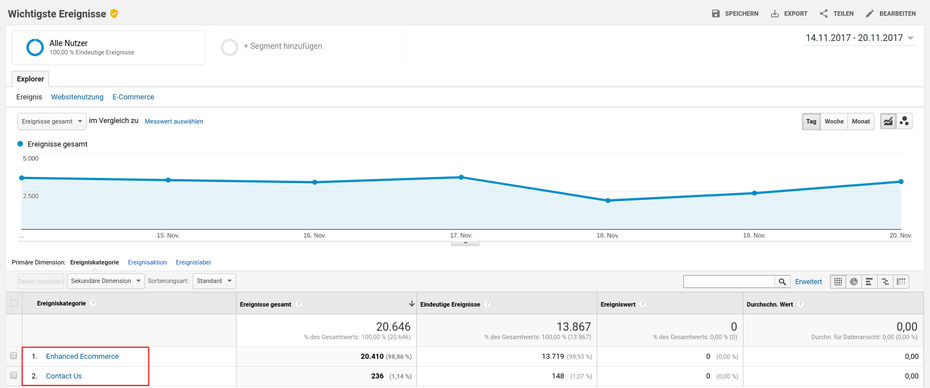Viewport: 930px width, 388px height.
Task: Switch table to pivot view
Action: pyautogui.click(x=902, y=282)
